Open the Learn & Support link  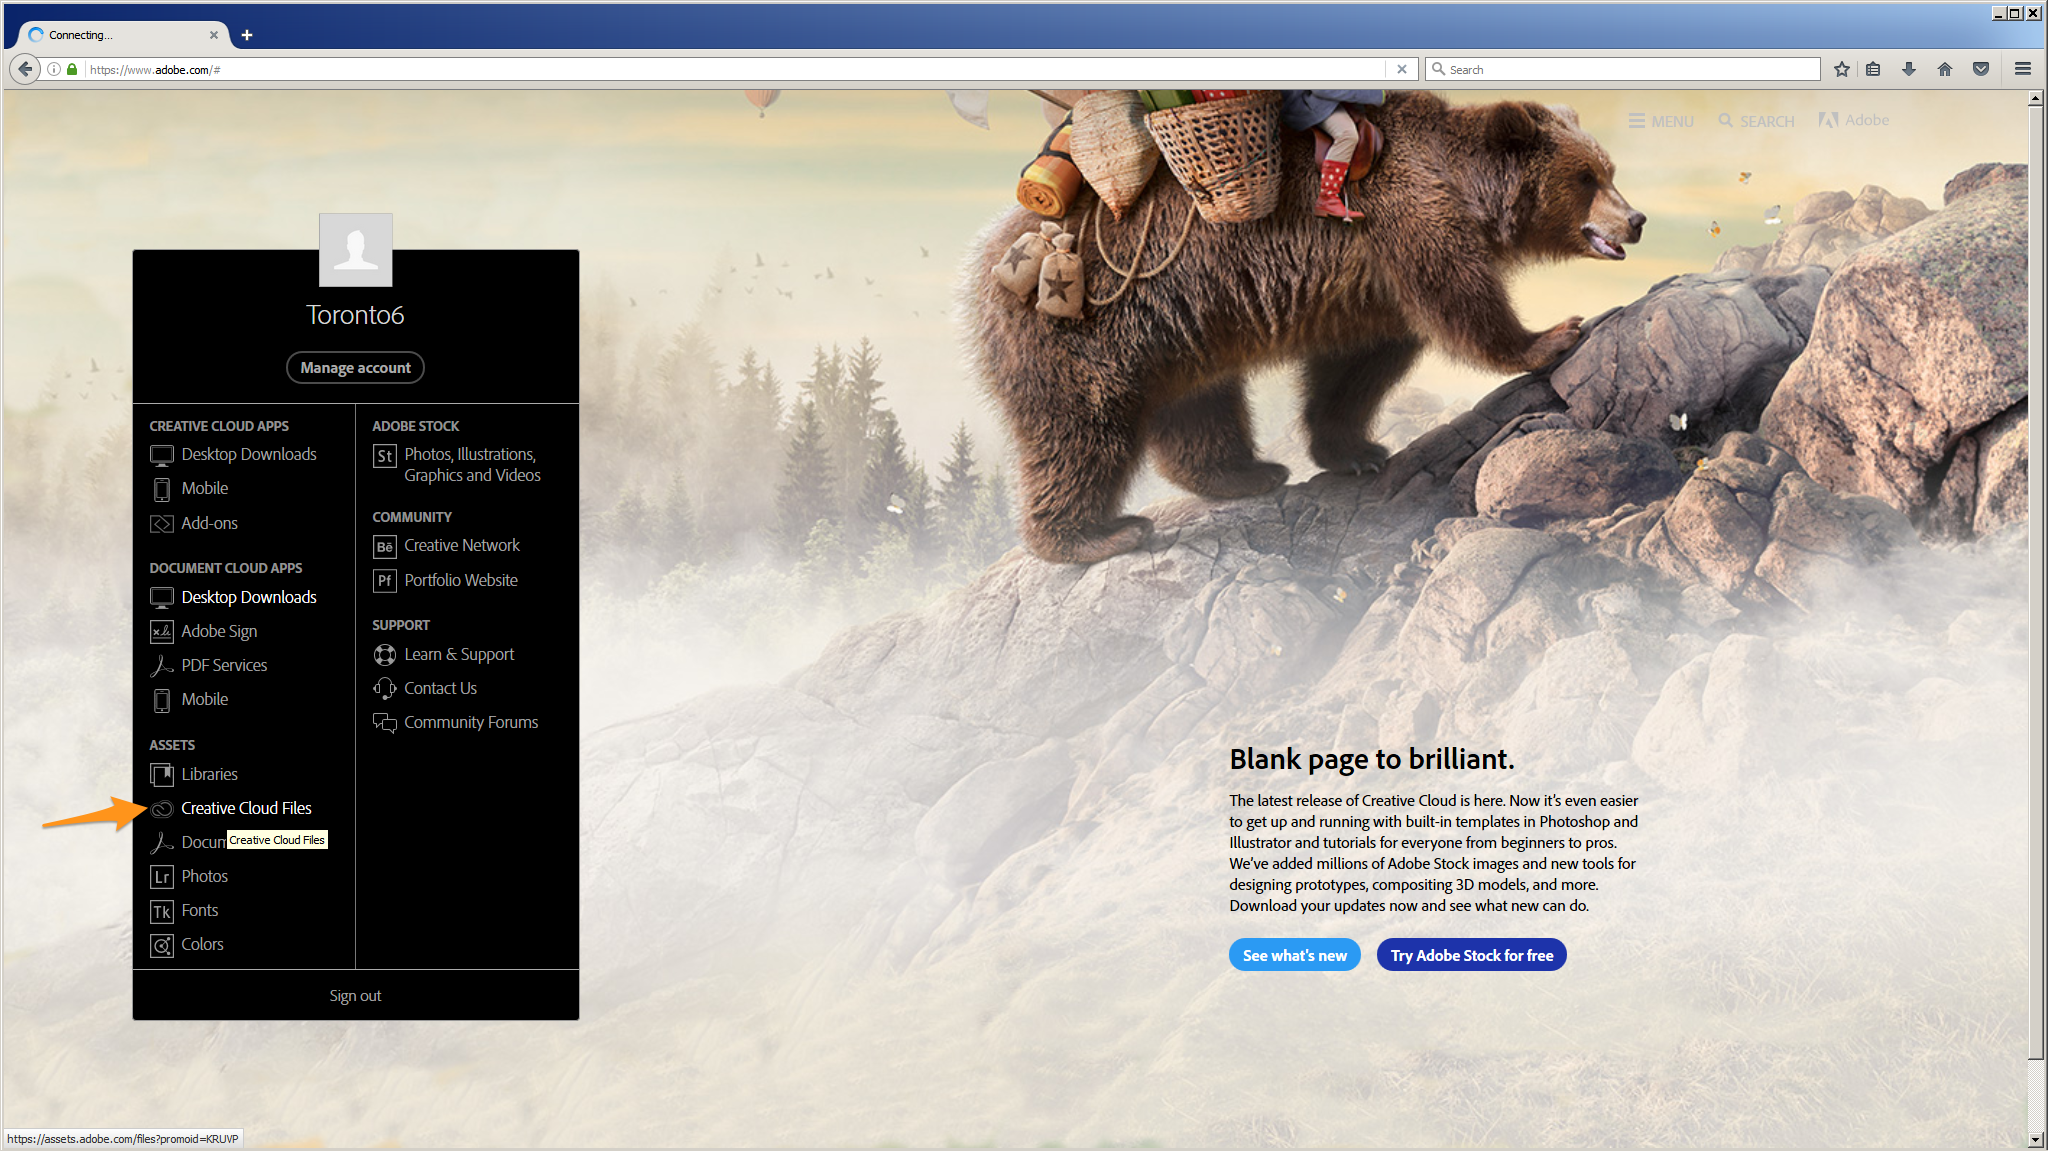(459, 655)
